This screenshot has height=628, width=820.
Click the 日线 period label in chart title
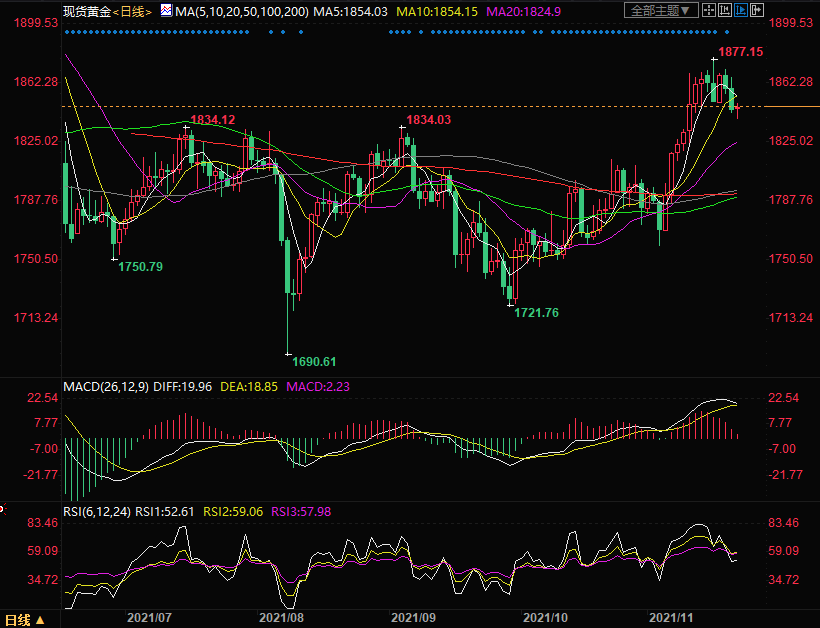(x=132, y=11)
